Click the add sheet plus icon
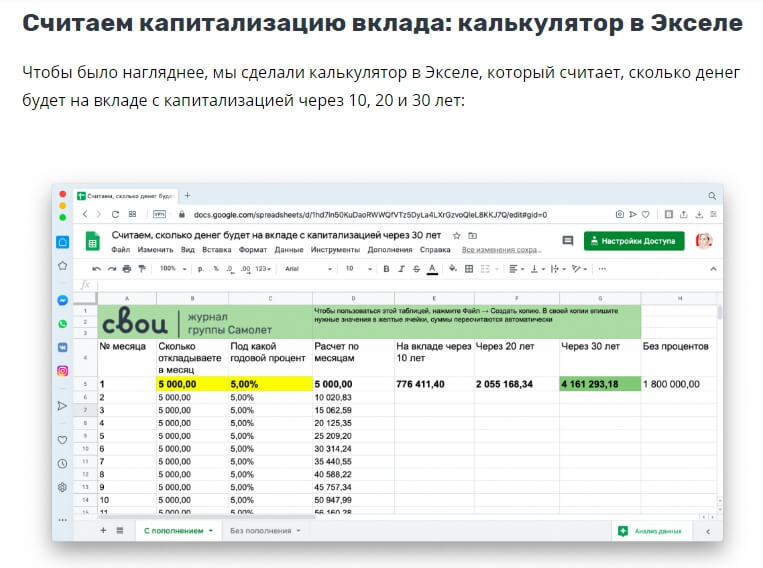763x568 pixels. pos(103,530)
